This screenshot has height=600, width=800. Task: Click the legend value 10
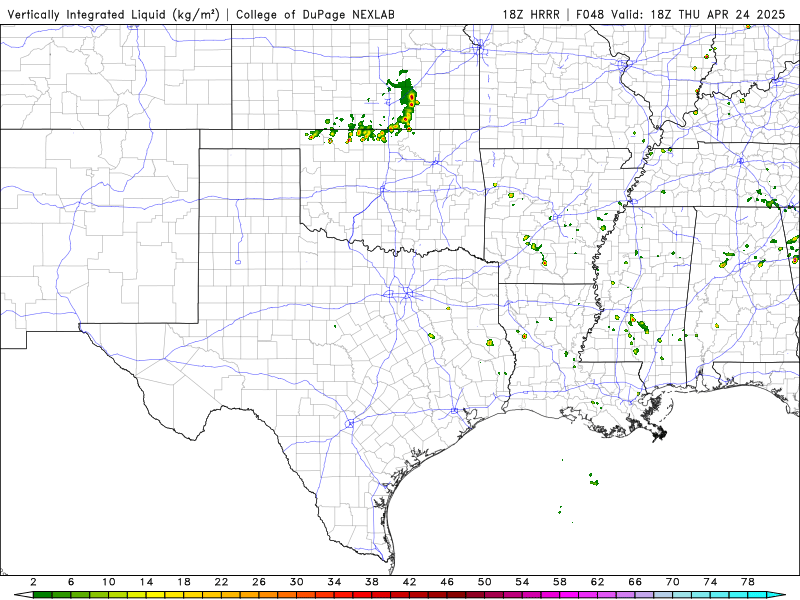(108, 582)
